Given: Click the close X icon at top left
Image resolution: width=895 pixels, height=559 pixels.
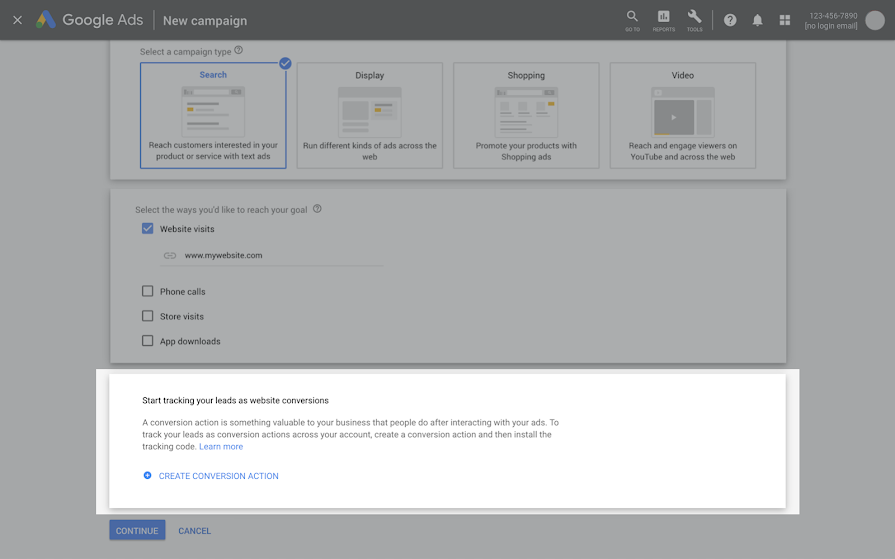Looking at the screenshot, I should click(17, 20).
